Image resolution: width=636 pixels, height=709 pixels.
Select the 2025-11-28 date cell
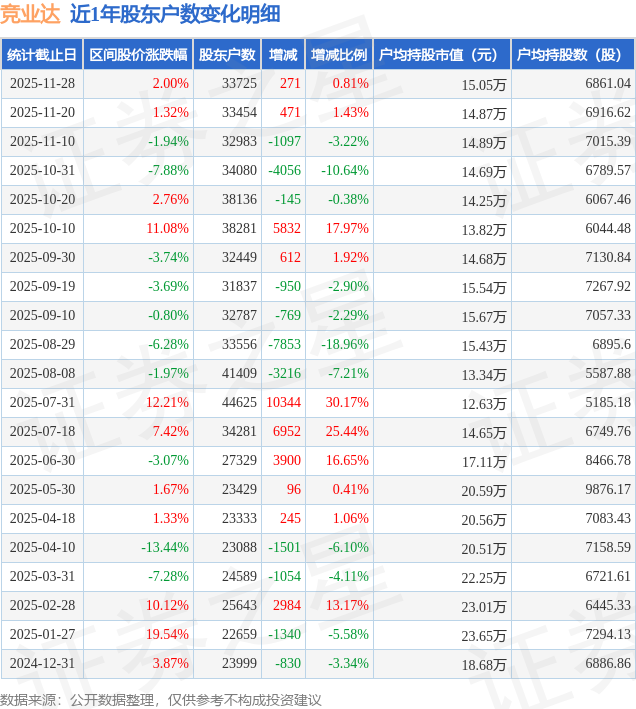click(41, 84)
